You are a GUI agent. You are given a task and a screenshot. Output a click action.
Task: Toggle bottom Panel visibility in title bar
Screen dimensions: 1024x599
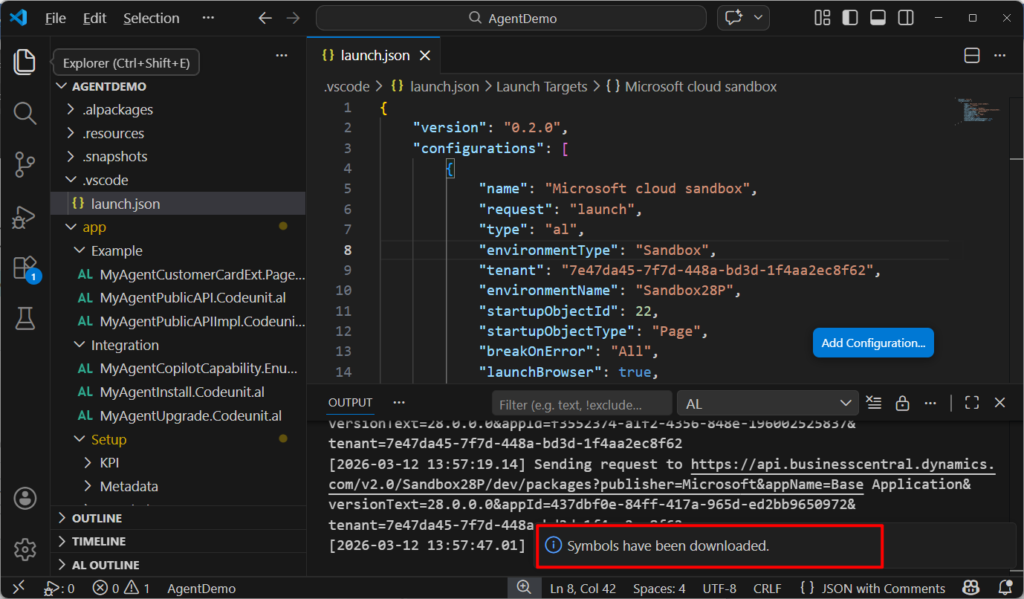877,18
